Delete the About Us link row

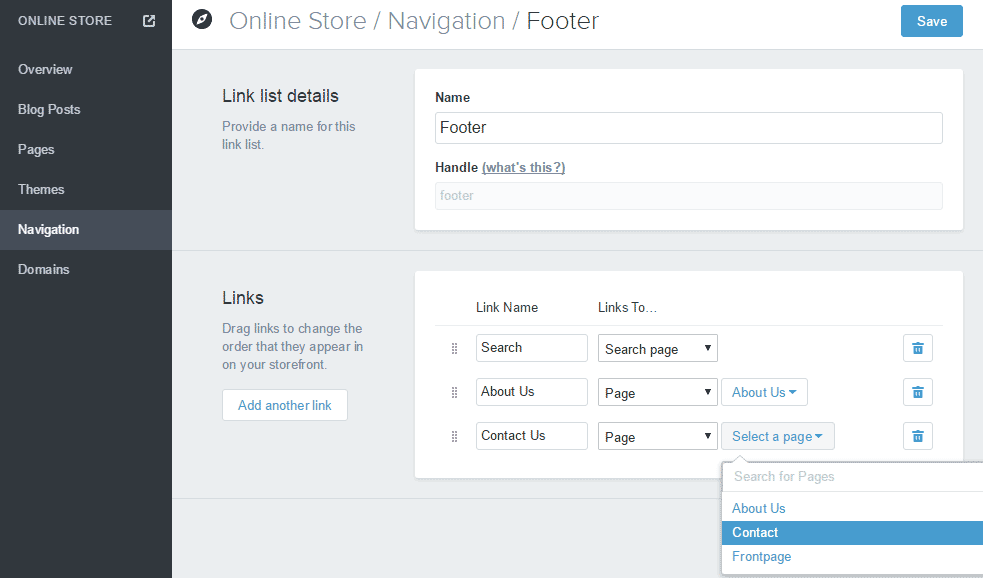coord(917,392)
